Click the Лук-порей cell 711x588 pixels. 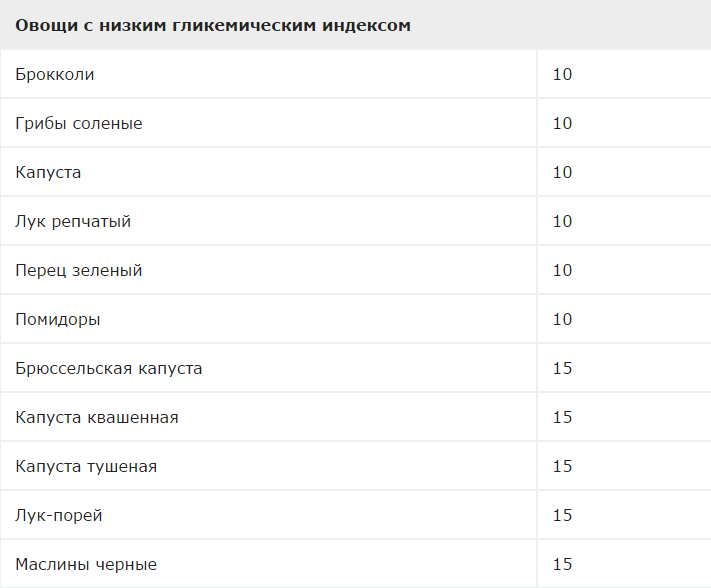click(x=59, y=515)
